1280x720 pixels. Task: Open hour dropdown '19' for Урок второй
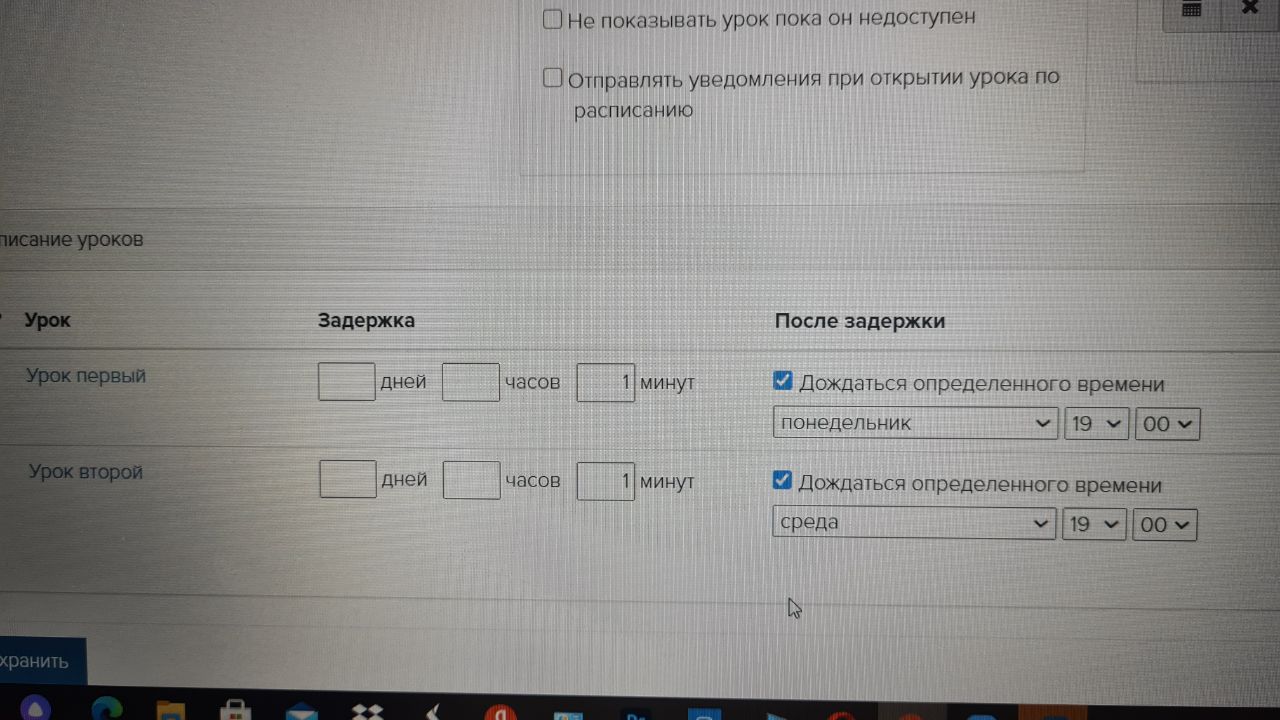tap(1094, 524)
